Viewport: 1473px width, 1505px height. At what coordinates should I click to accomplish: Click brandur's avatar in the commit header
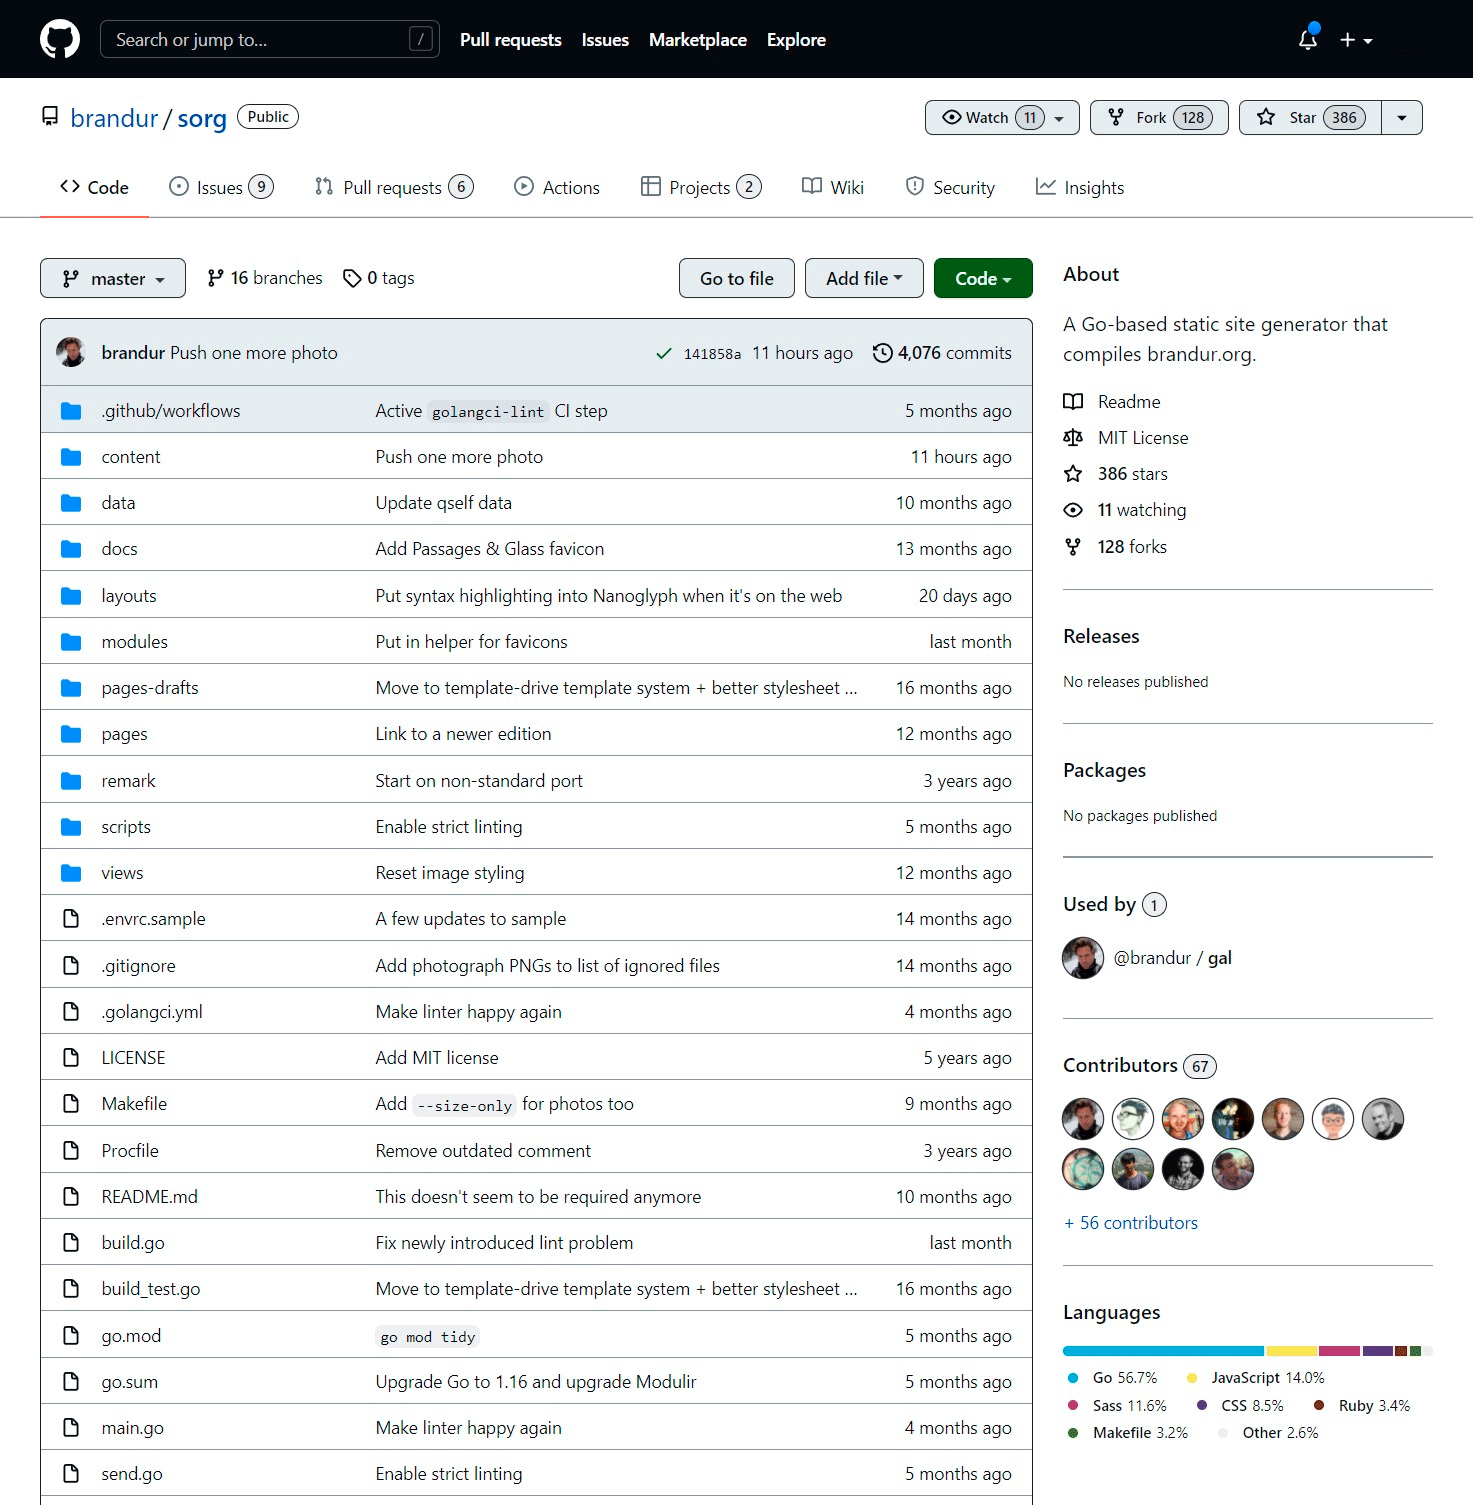(x=71, y=352)
